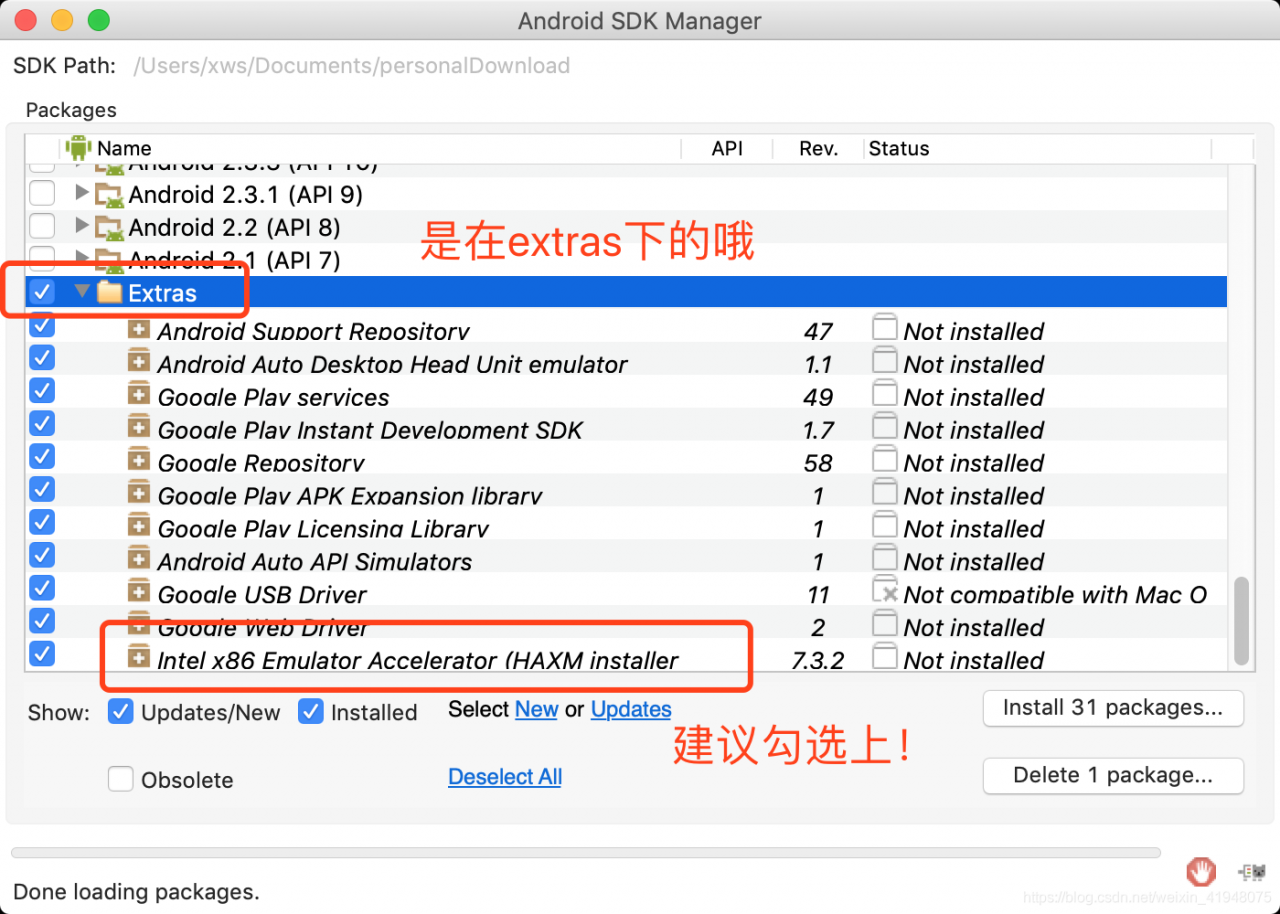Image resolution: width=1280 pixels, height=914 pixels.
Task: Expand Android 2.1 (API 7) node
Action: [x=82, y=260]
